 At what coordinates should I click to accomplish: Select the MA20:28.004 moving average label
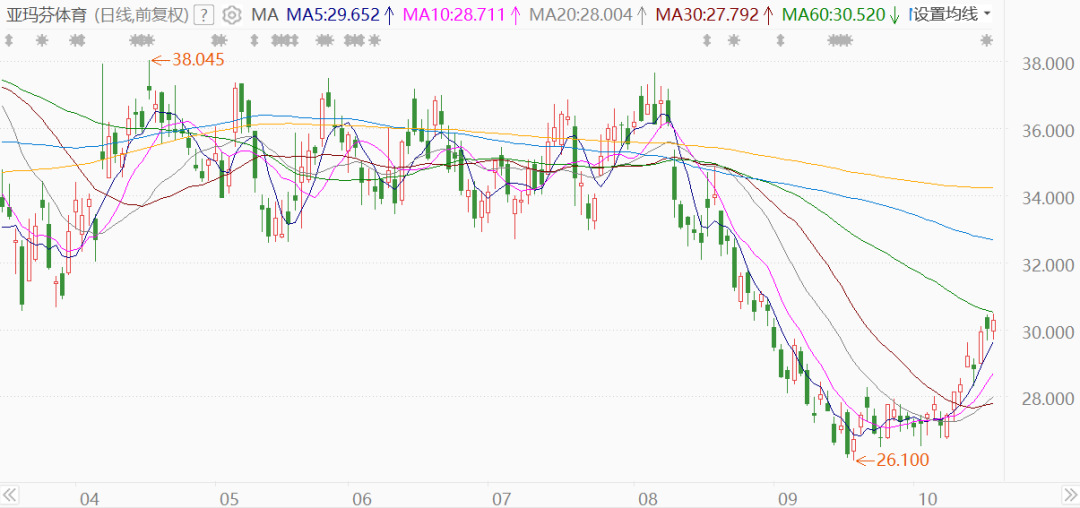[581, 14]
